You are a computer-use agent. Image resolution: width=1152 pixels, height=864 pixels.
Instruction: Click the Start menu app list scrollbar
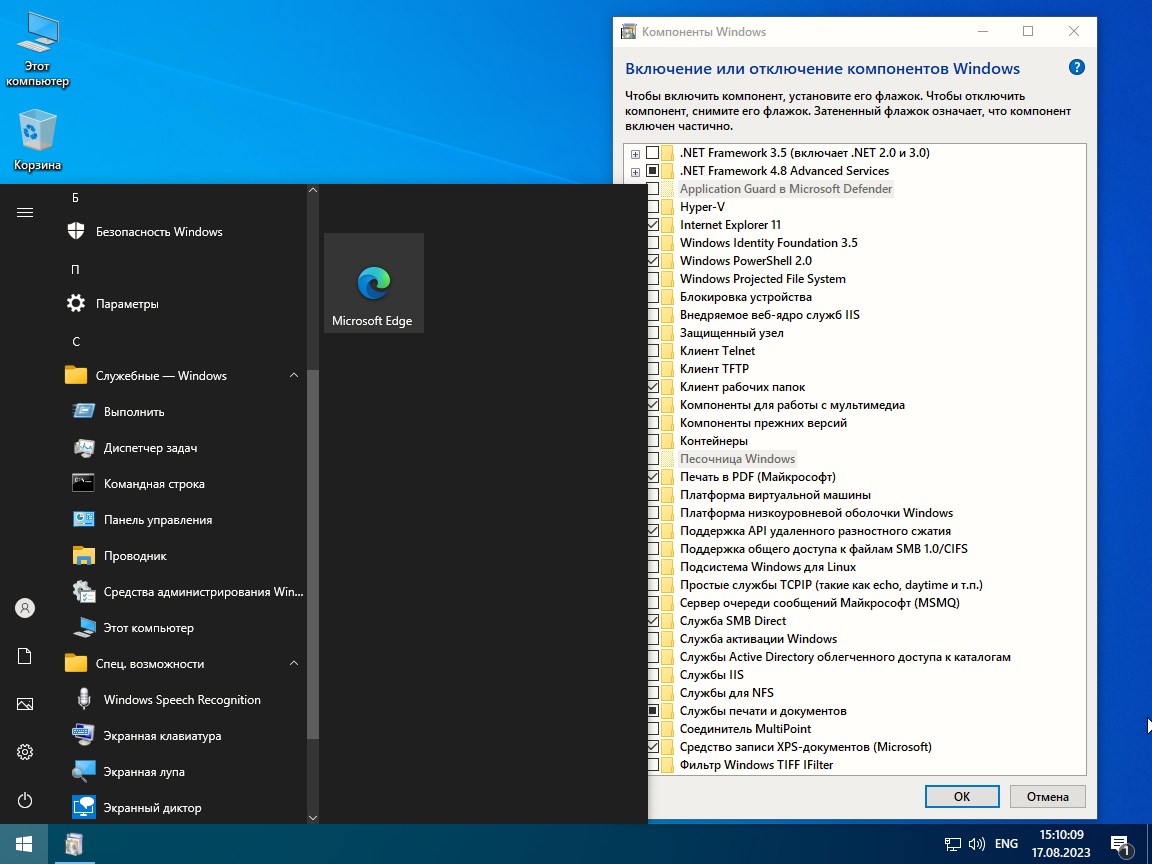pyautogui.click(x=313, y=555)
